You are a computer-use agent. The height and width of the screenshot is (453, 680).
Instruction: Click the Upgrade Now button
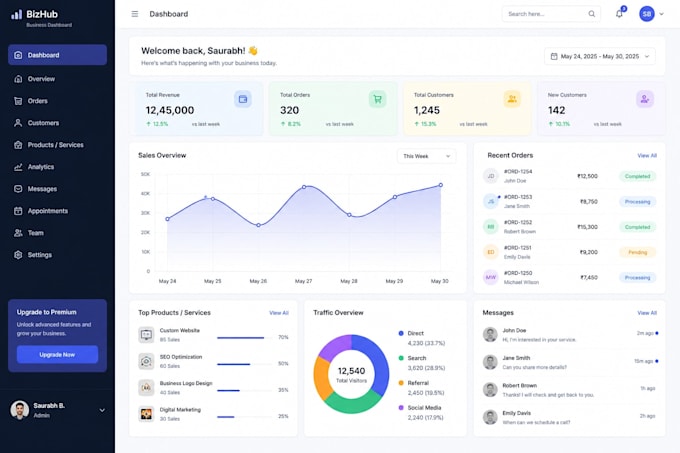[57, 355]
